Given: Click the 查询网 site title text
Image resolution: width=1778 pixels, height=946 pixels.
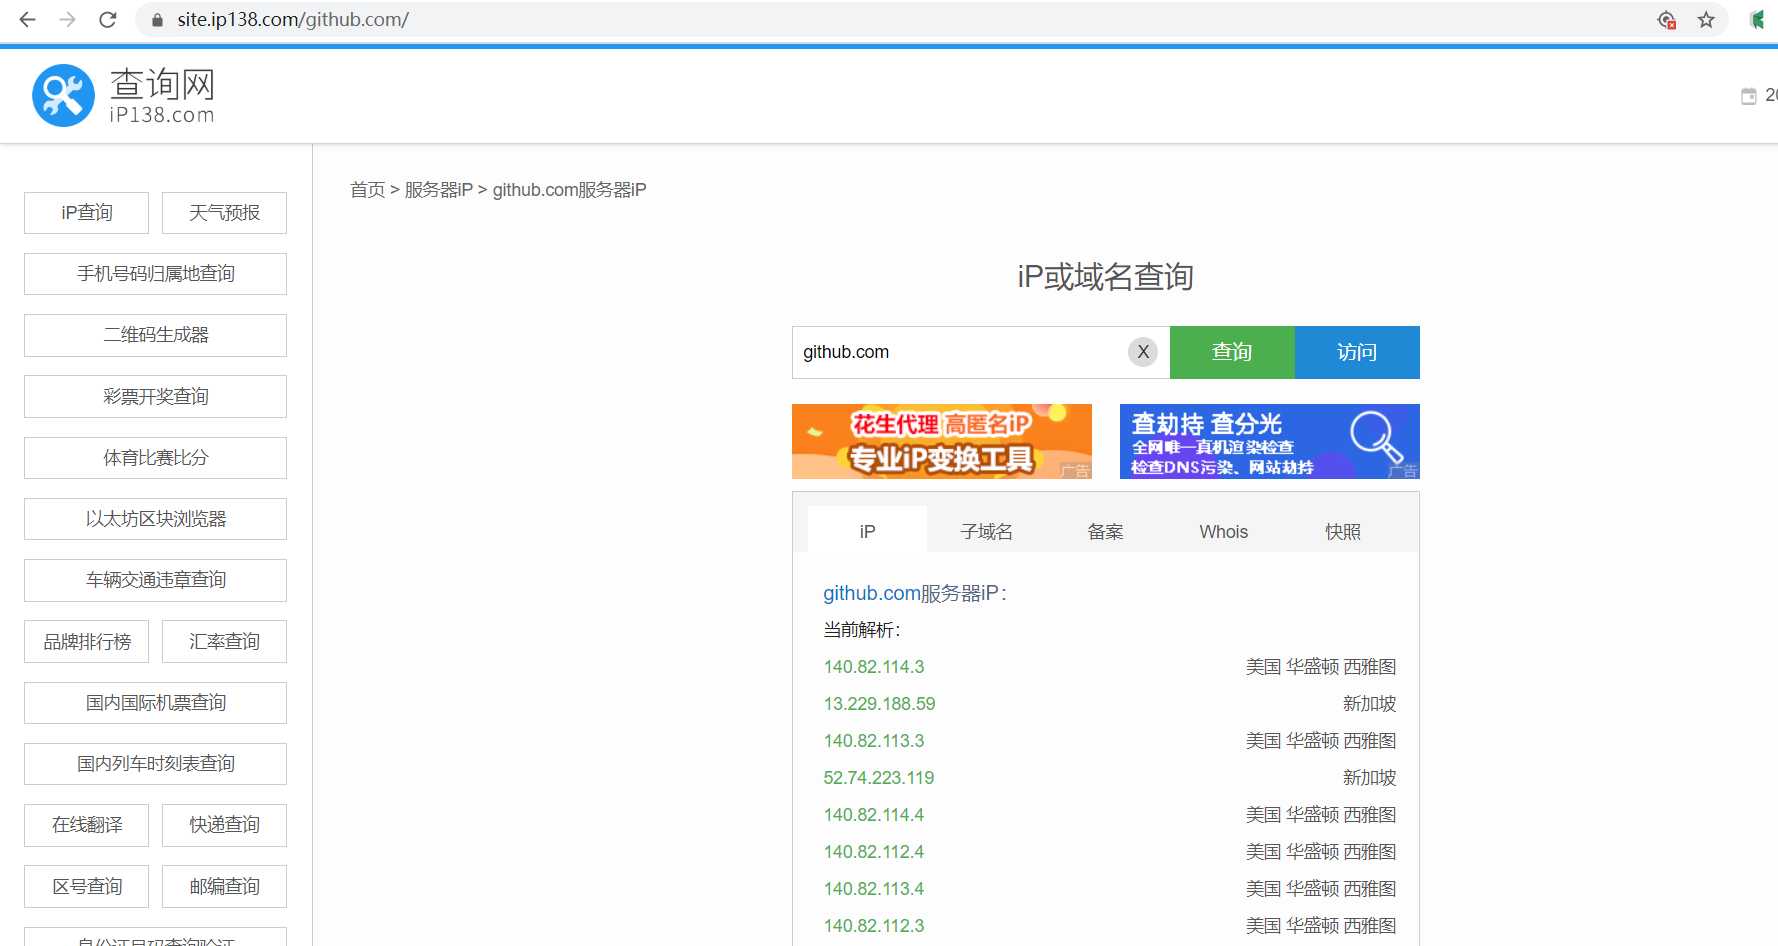Looking at the screenshot, I should tap(162, 84).
